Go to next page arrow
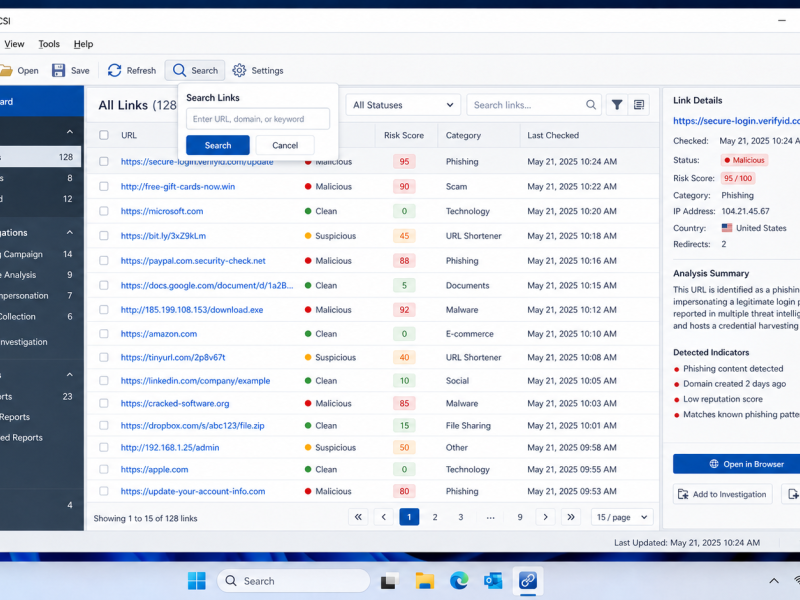 [545, 517]
